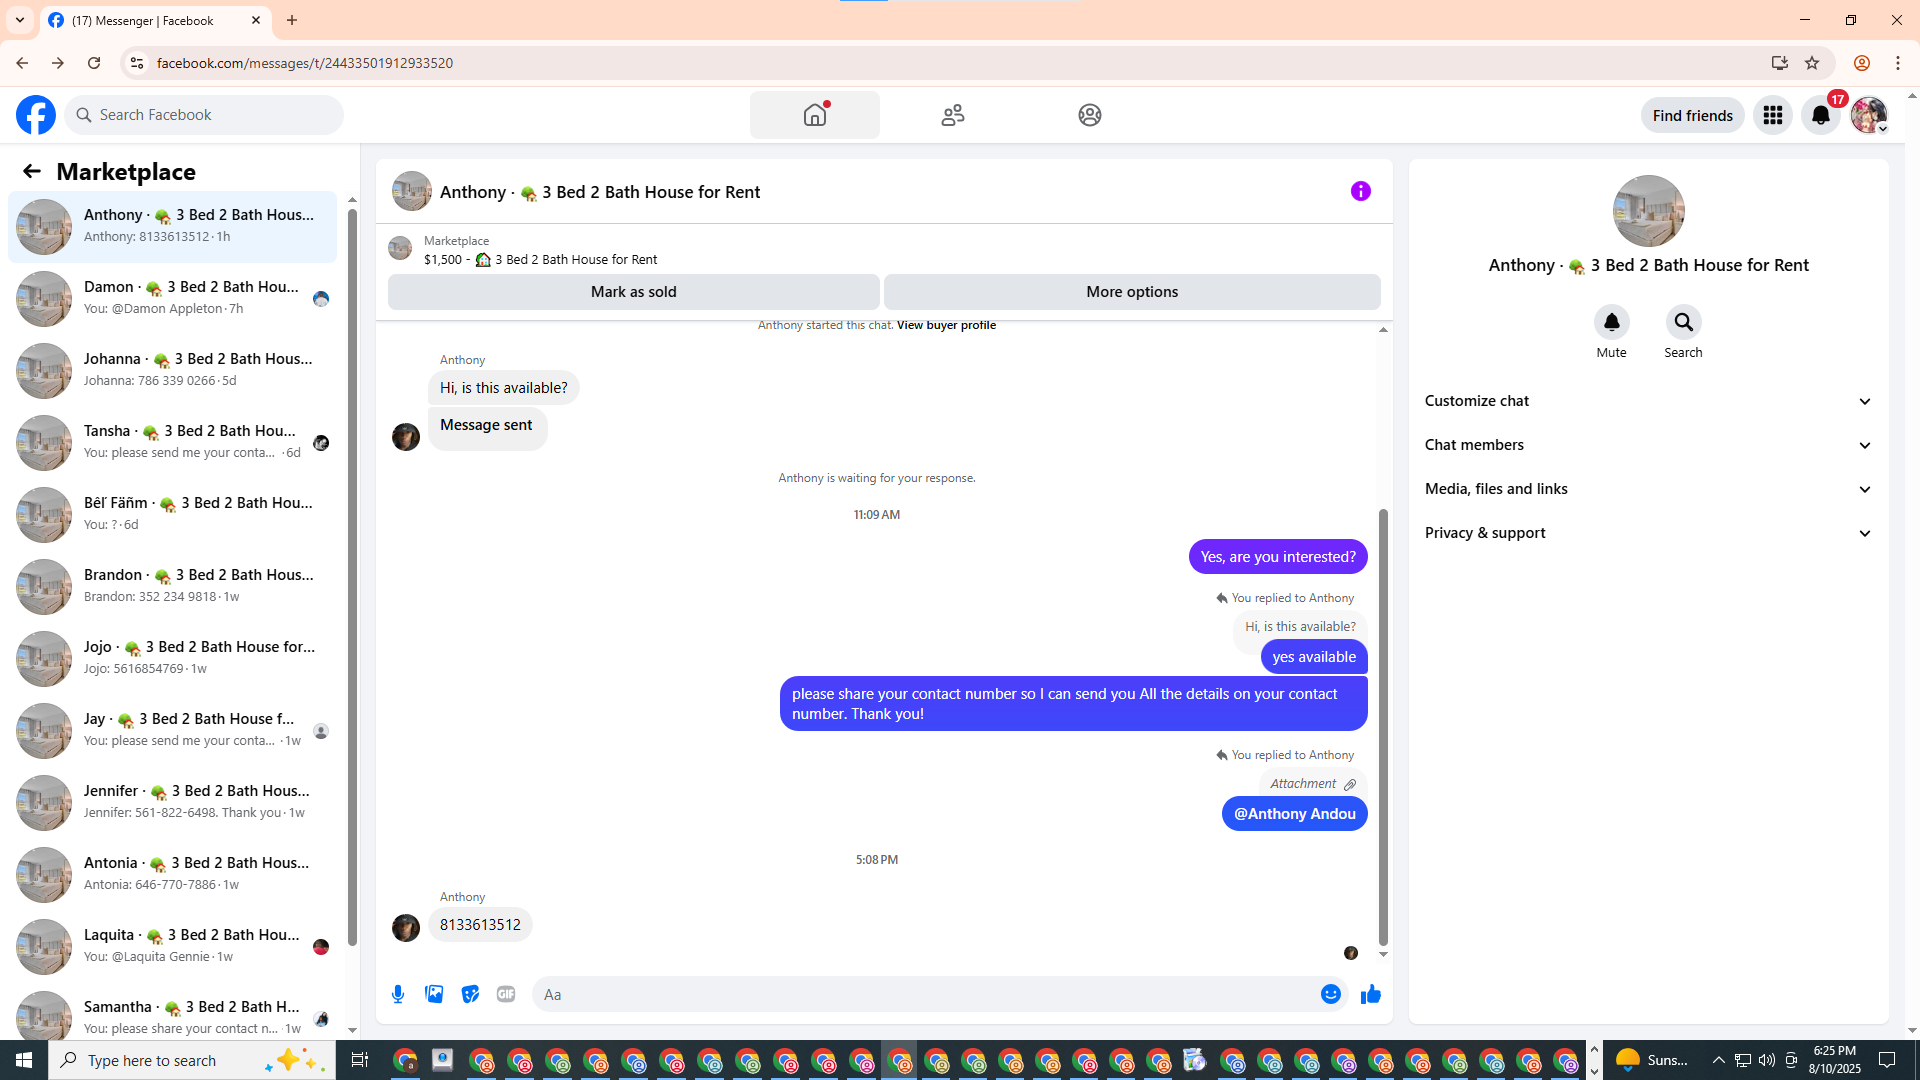Screen dimensions: 1920x1080
Task: Open the emoji picker in message box
Action: pyautogui.click(x=1330, y=994)
